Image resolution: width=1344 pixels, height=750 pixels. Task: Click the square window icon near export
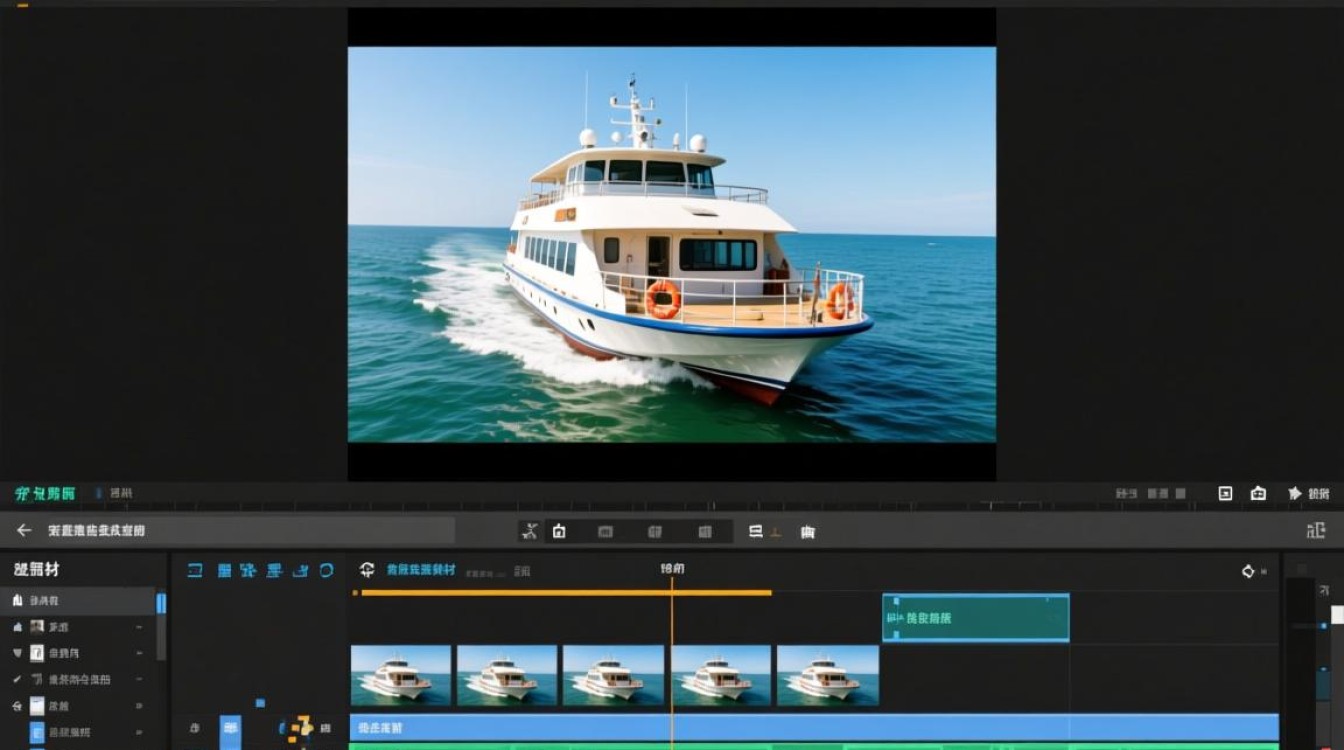(x=1225, y=493)
